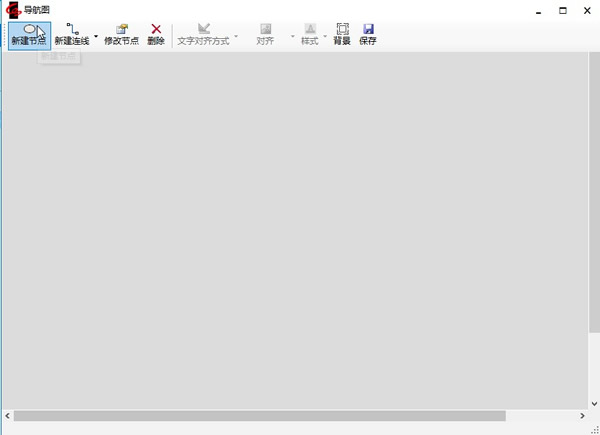Click the 对齐 (align) toolbar icon
Screen dimensions: 600x435
tap(265, 35)
